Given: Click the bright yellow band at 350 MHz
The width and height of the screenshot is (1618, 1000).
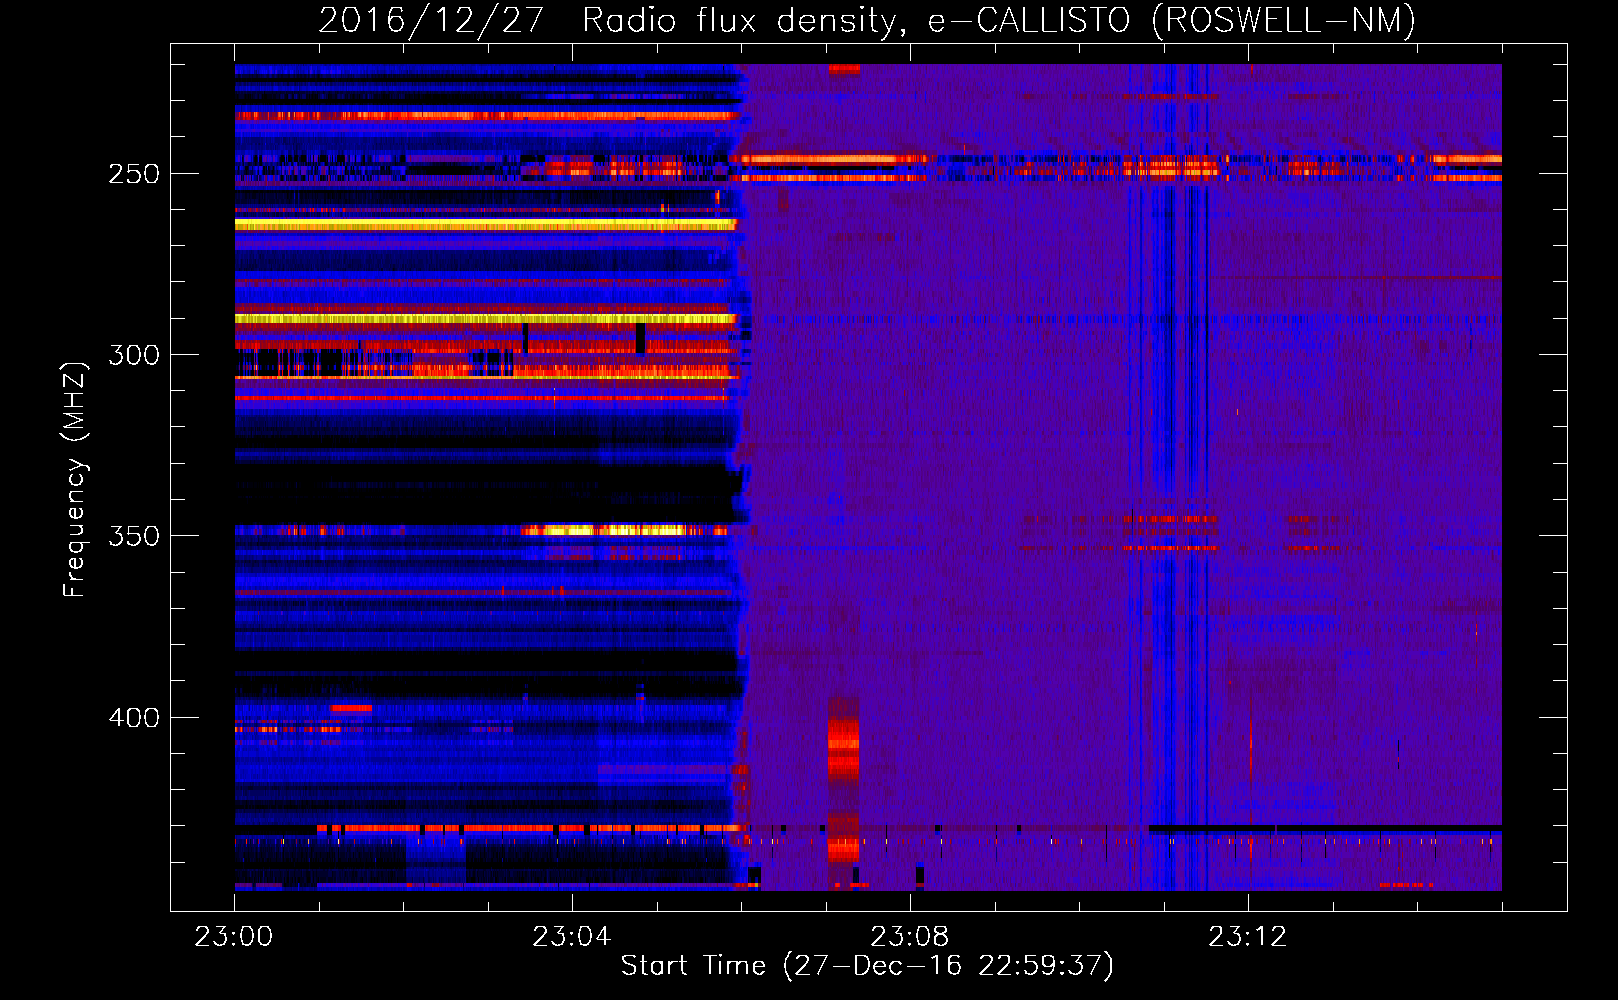Looking at the screenshot, I should tap(625, 530).
